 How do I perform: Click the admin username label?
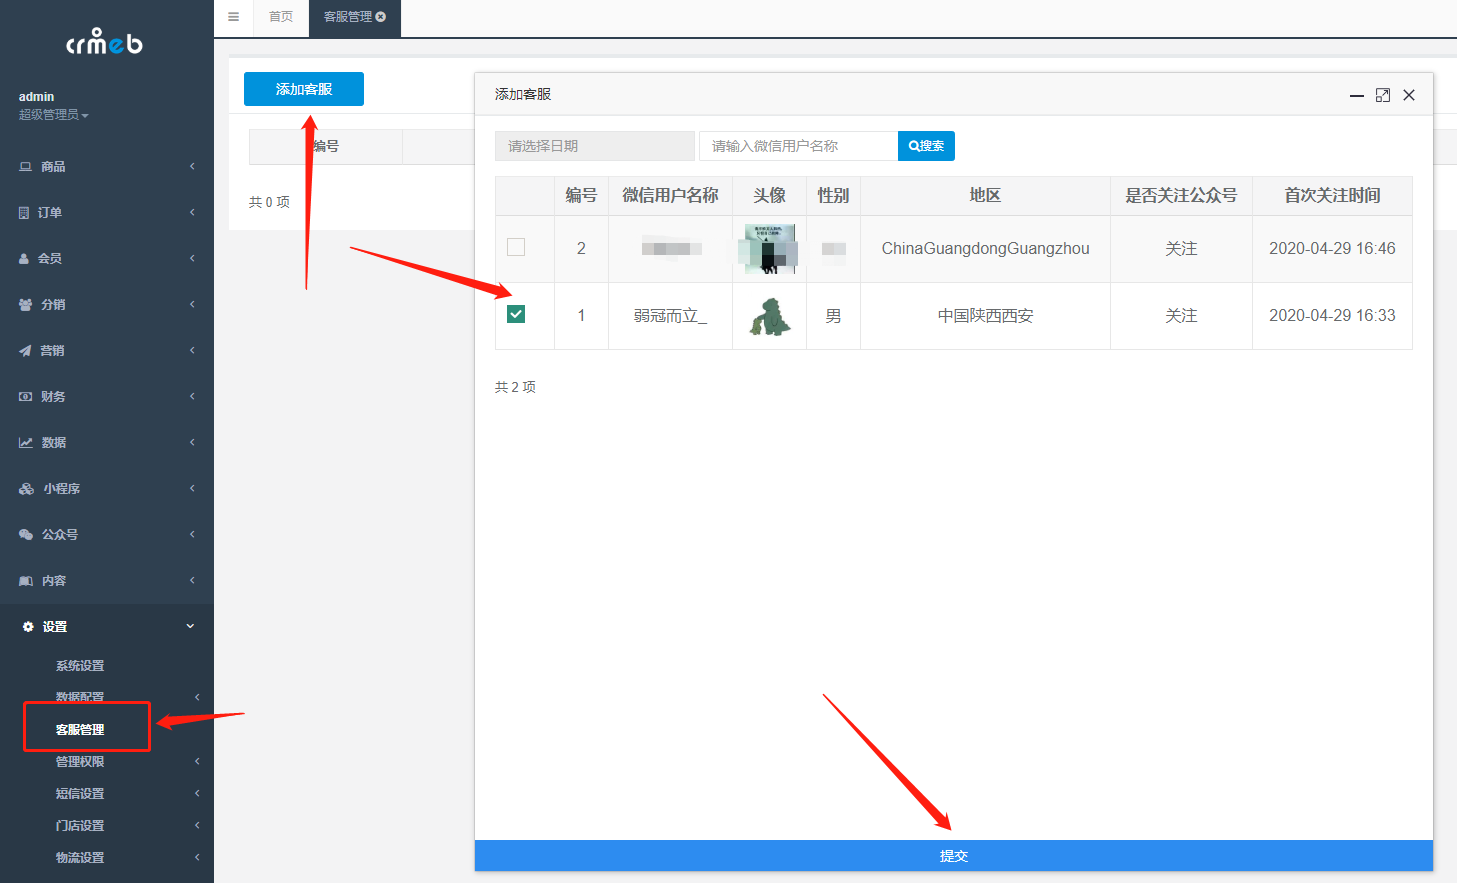pyautogui.click(x=36, y=97)
